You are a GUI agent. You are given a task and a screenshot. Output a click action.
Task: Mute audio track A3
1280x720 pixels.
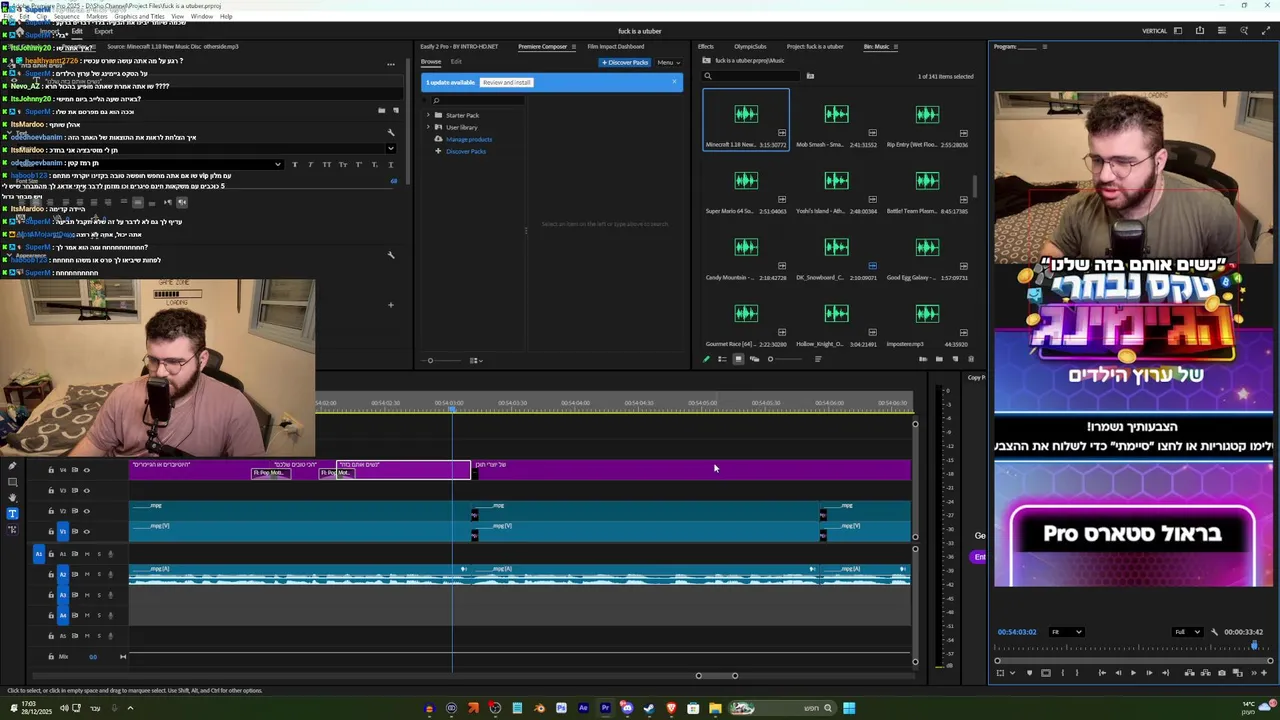(x=87, y=595)
